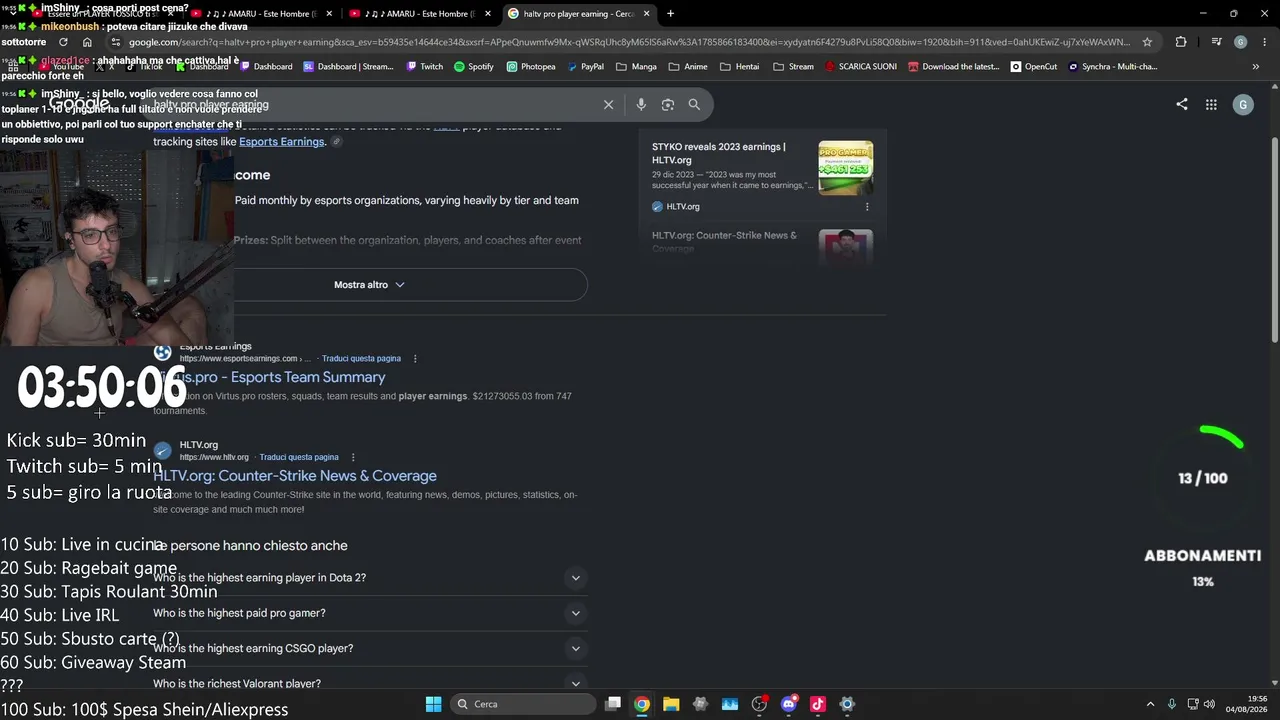Open the Manga bookmarks folder
Image resolution: width=1280 pixels, height=720 pixels.
click(x=636, y=67)
